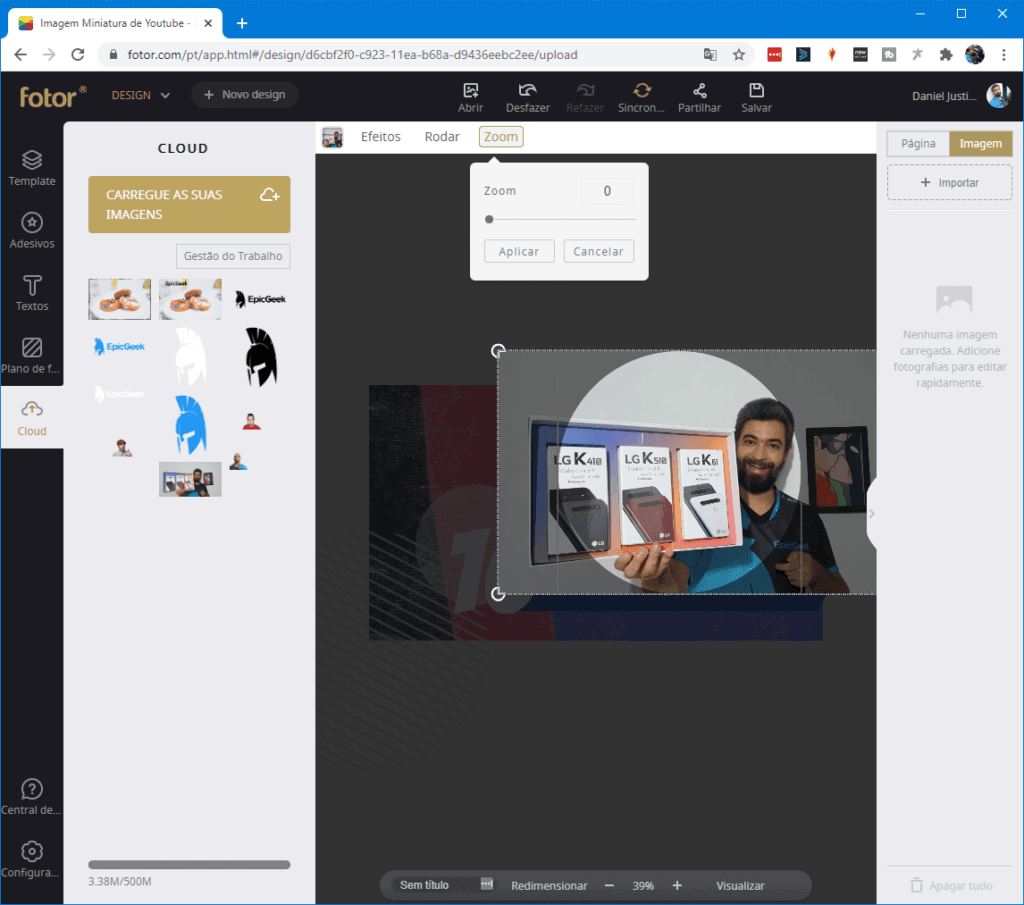Open the Adesivos stickers panel

coord(32,230)
